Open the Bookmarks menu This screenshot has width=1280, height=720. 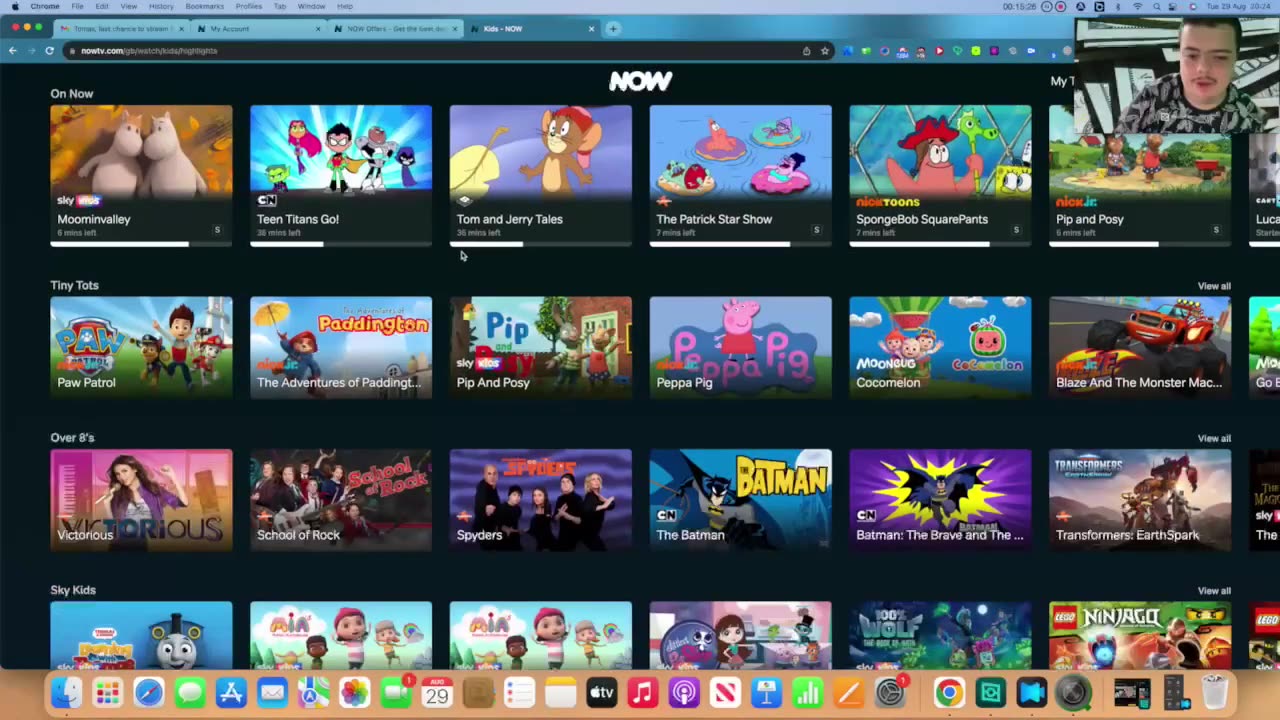pos(204,6)
